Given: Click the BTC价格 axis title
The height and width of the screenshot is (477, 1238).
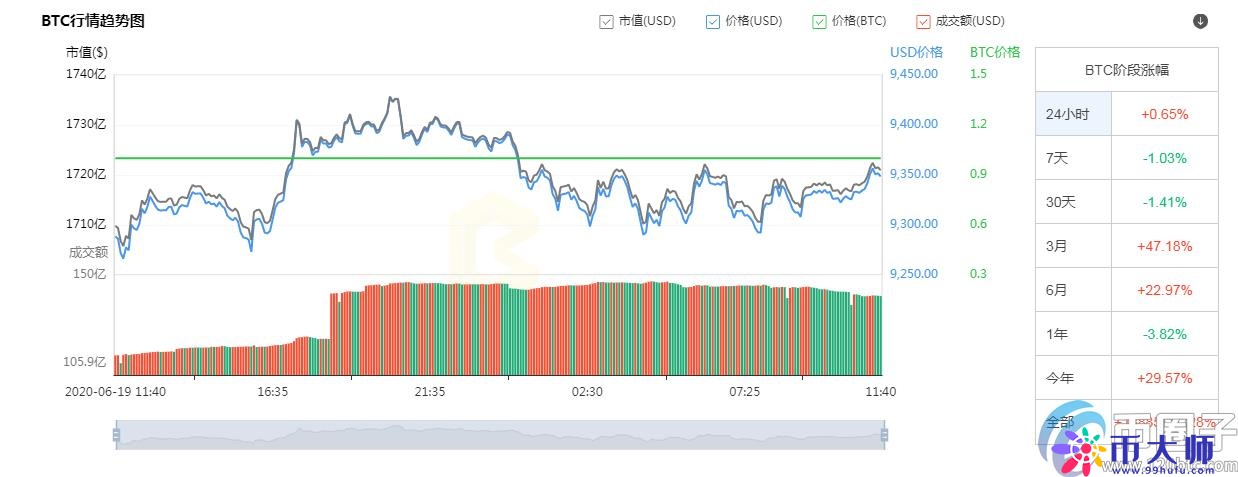Looking at the screenshot, I should 995,52.
